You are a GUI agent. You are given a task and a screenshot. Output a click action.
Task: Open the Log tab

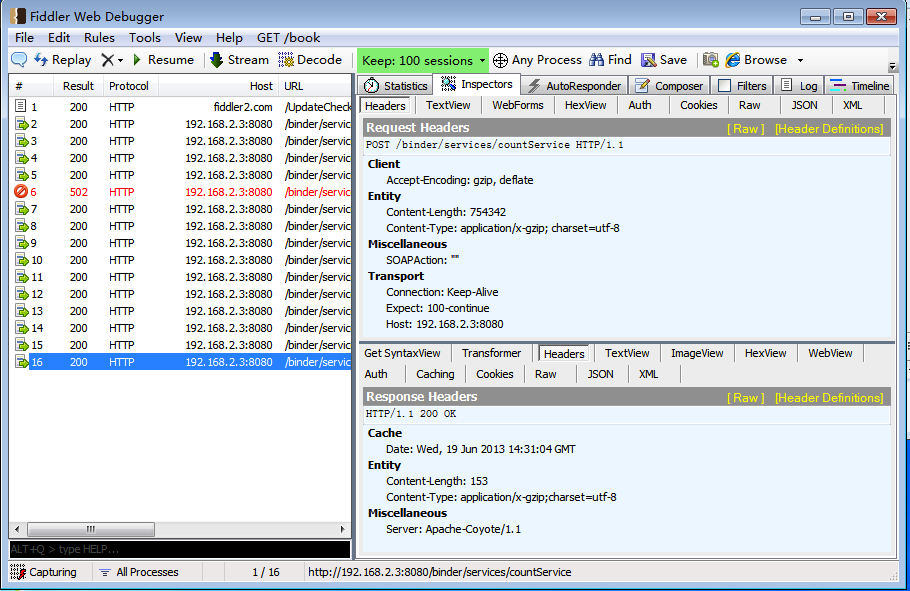[799, 86]
